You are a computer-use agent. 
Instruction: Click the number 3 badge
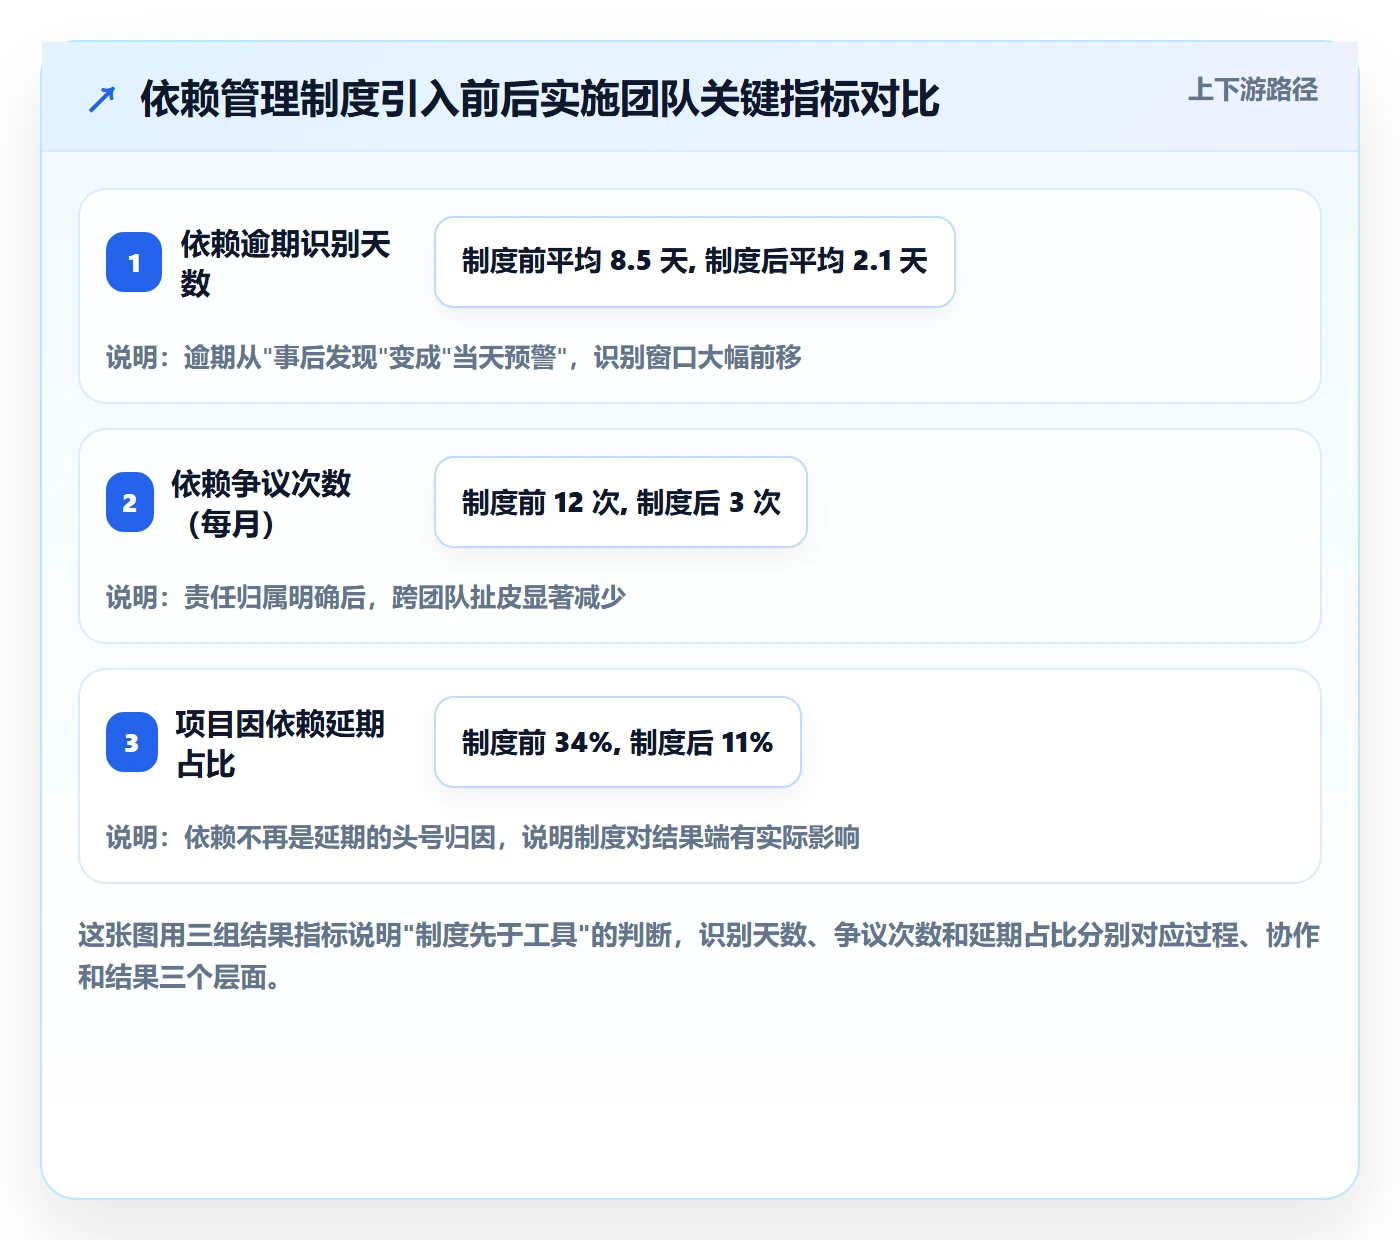tap(132, 742)
